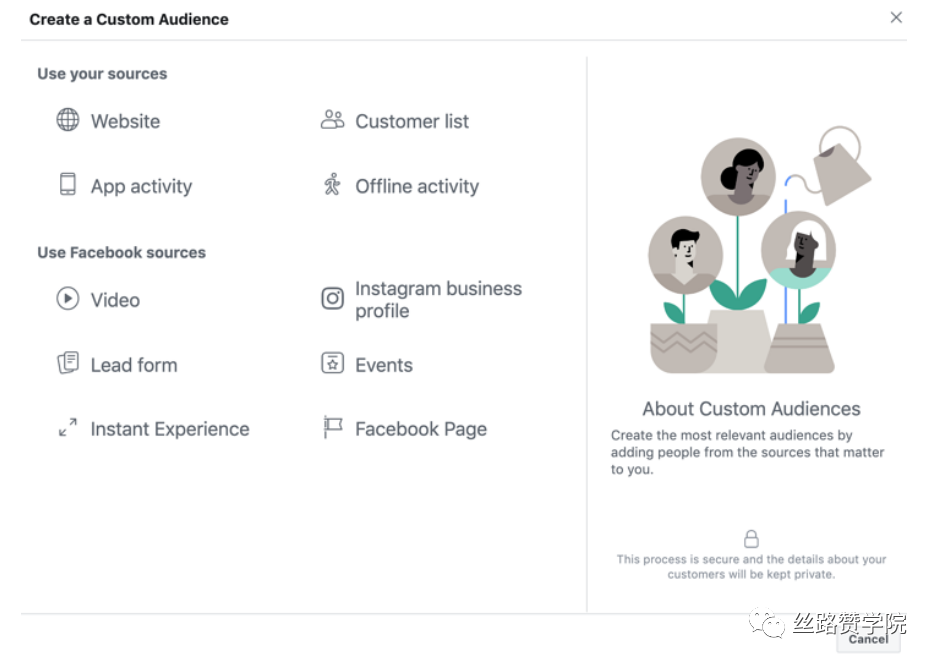Click the 'Create the most relevant audiences' description
This screenshot has height=665, width=937.
click(747, 452)
